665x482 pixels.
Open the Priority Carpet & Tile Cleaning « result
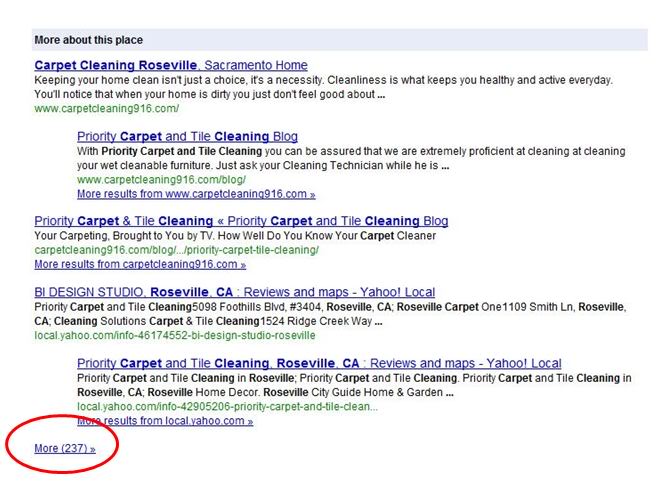(x=240, y=221)
